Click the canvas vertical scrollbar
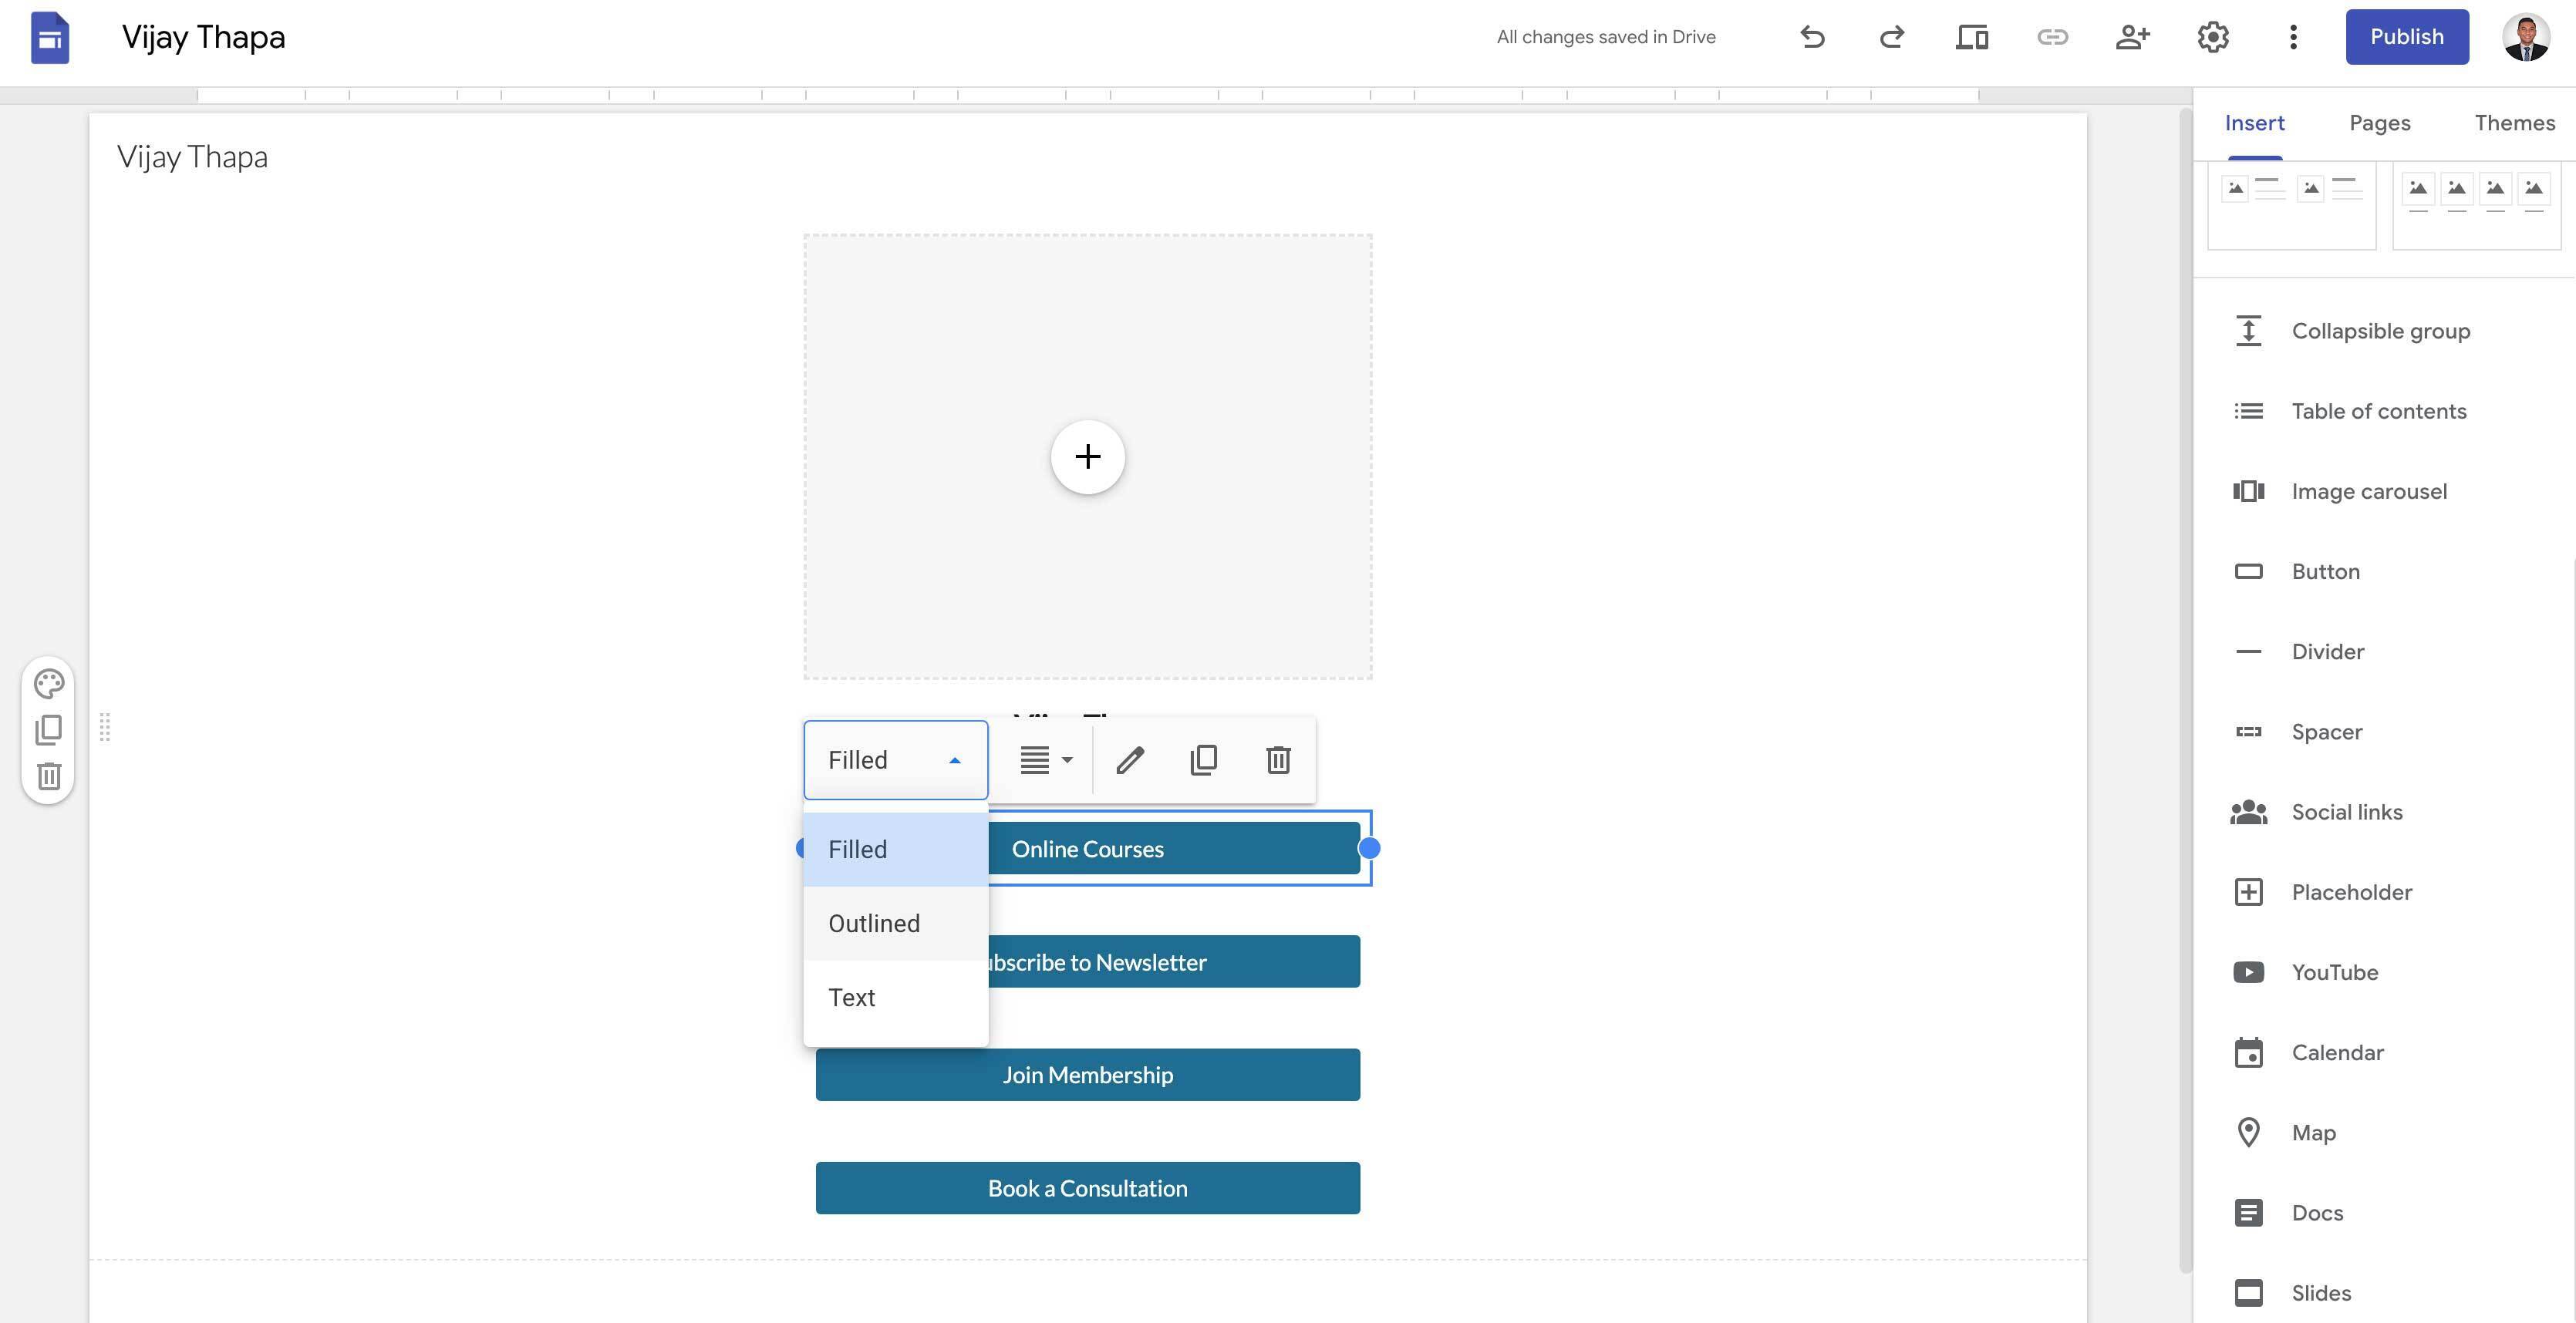 point(2185,690)
